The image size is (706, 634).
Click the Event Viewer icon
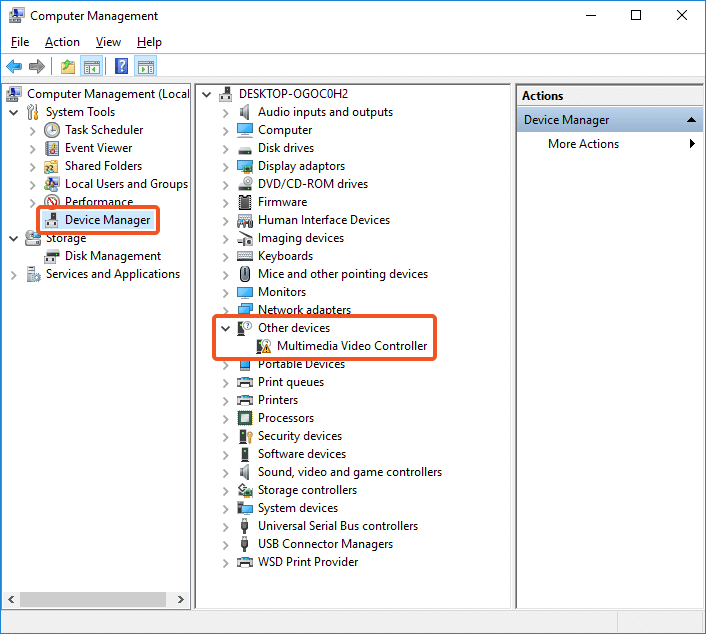point(52,148)
